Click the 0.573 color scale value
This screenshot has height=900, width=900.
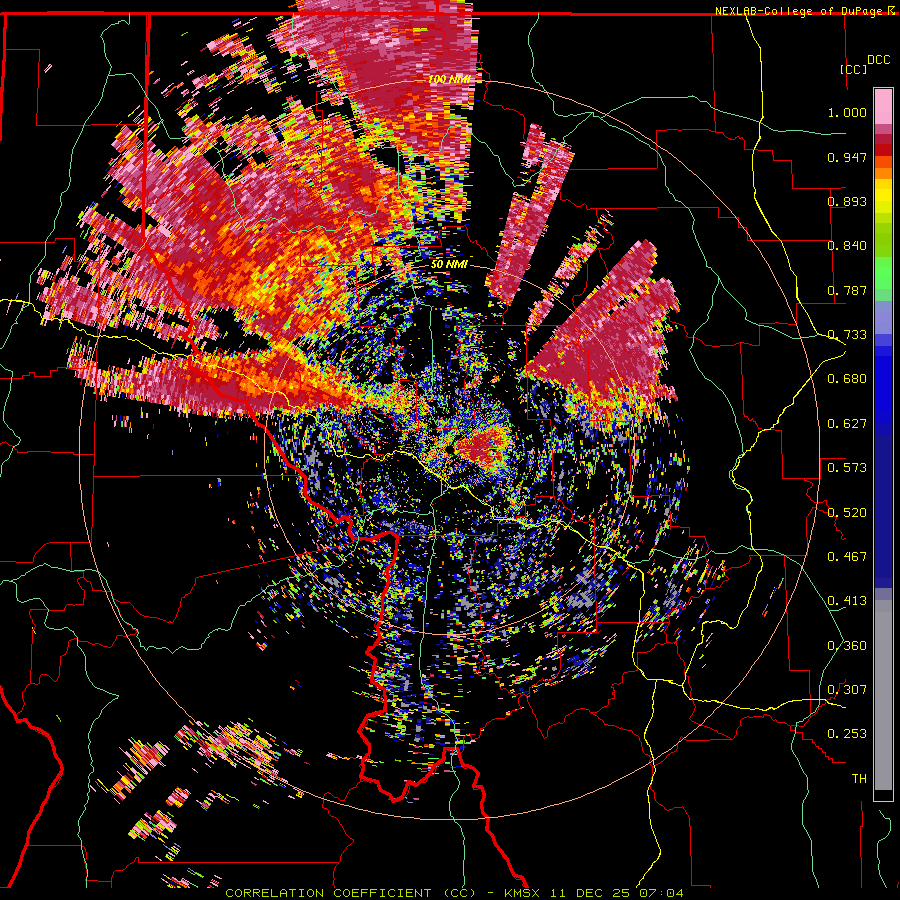(x=847, y=468)
